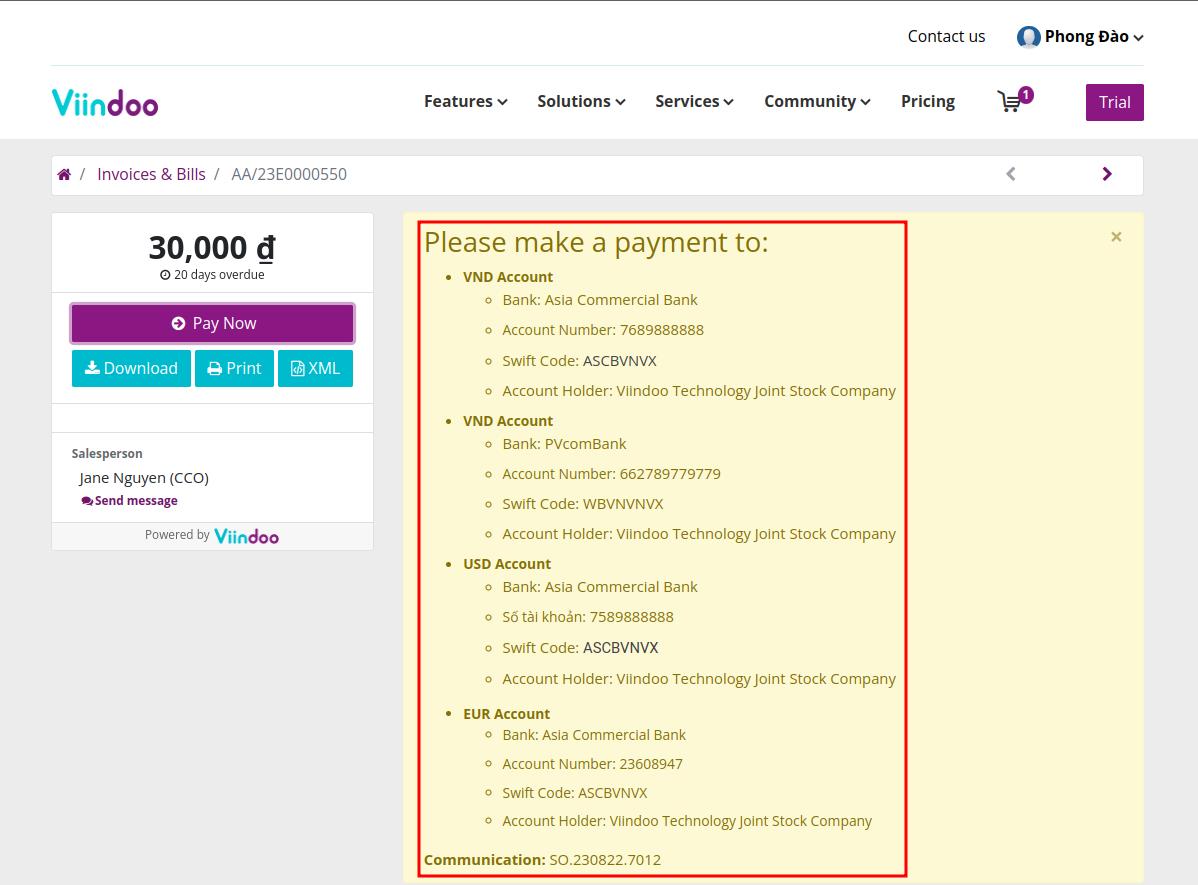Click the Trial button
Screen dimensions: 1198x885
click(1115, 102)
